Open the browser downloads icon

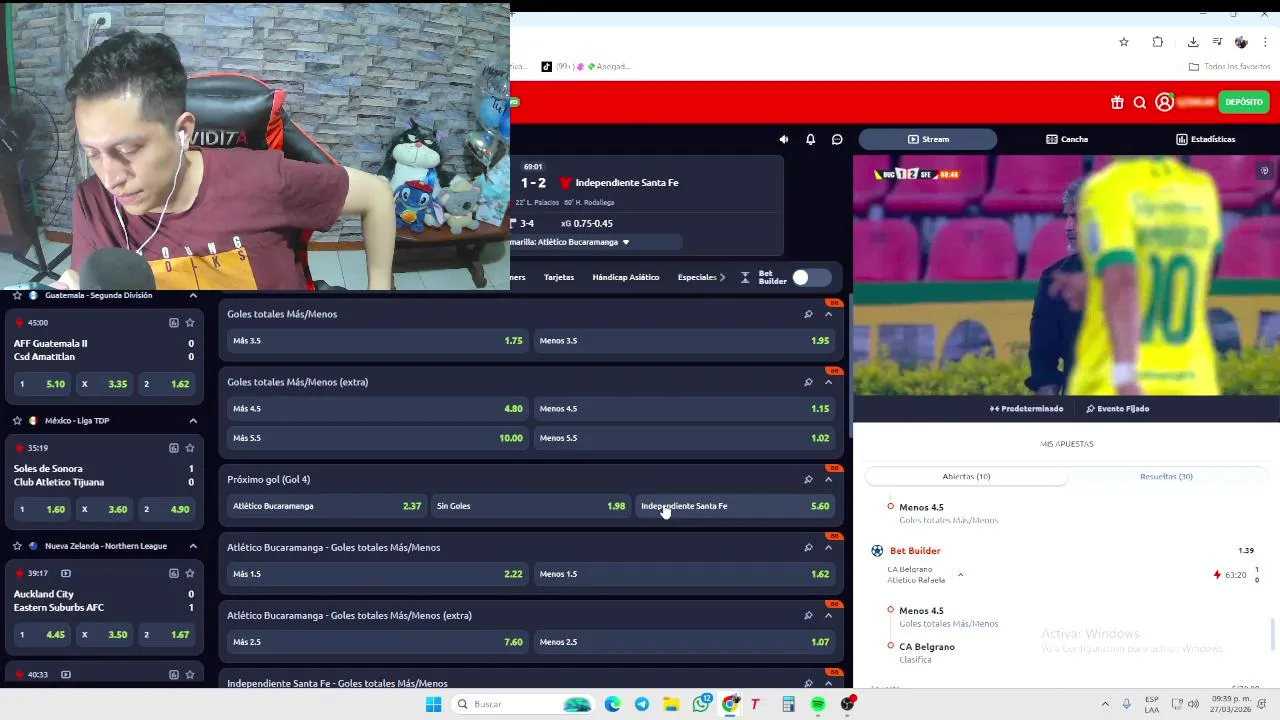(1193, 42)
